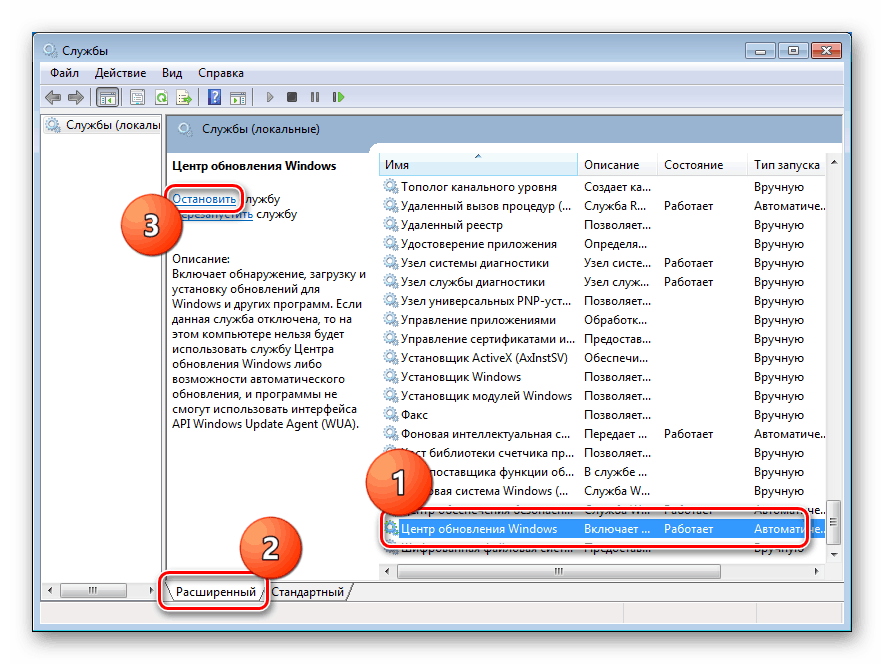The width and height of the screenshot is (884, 664).
Task: Start the service with the Play icon
Action: (269, 98)
